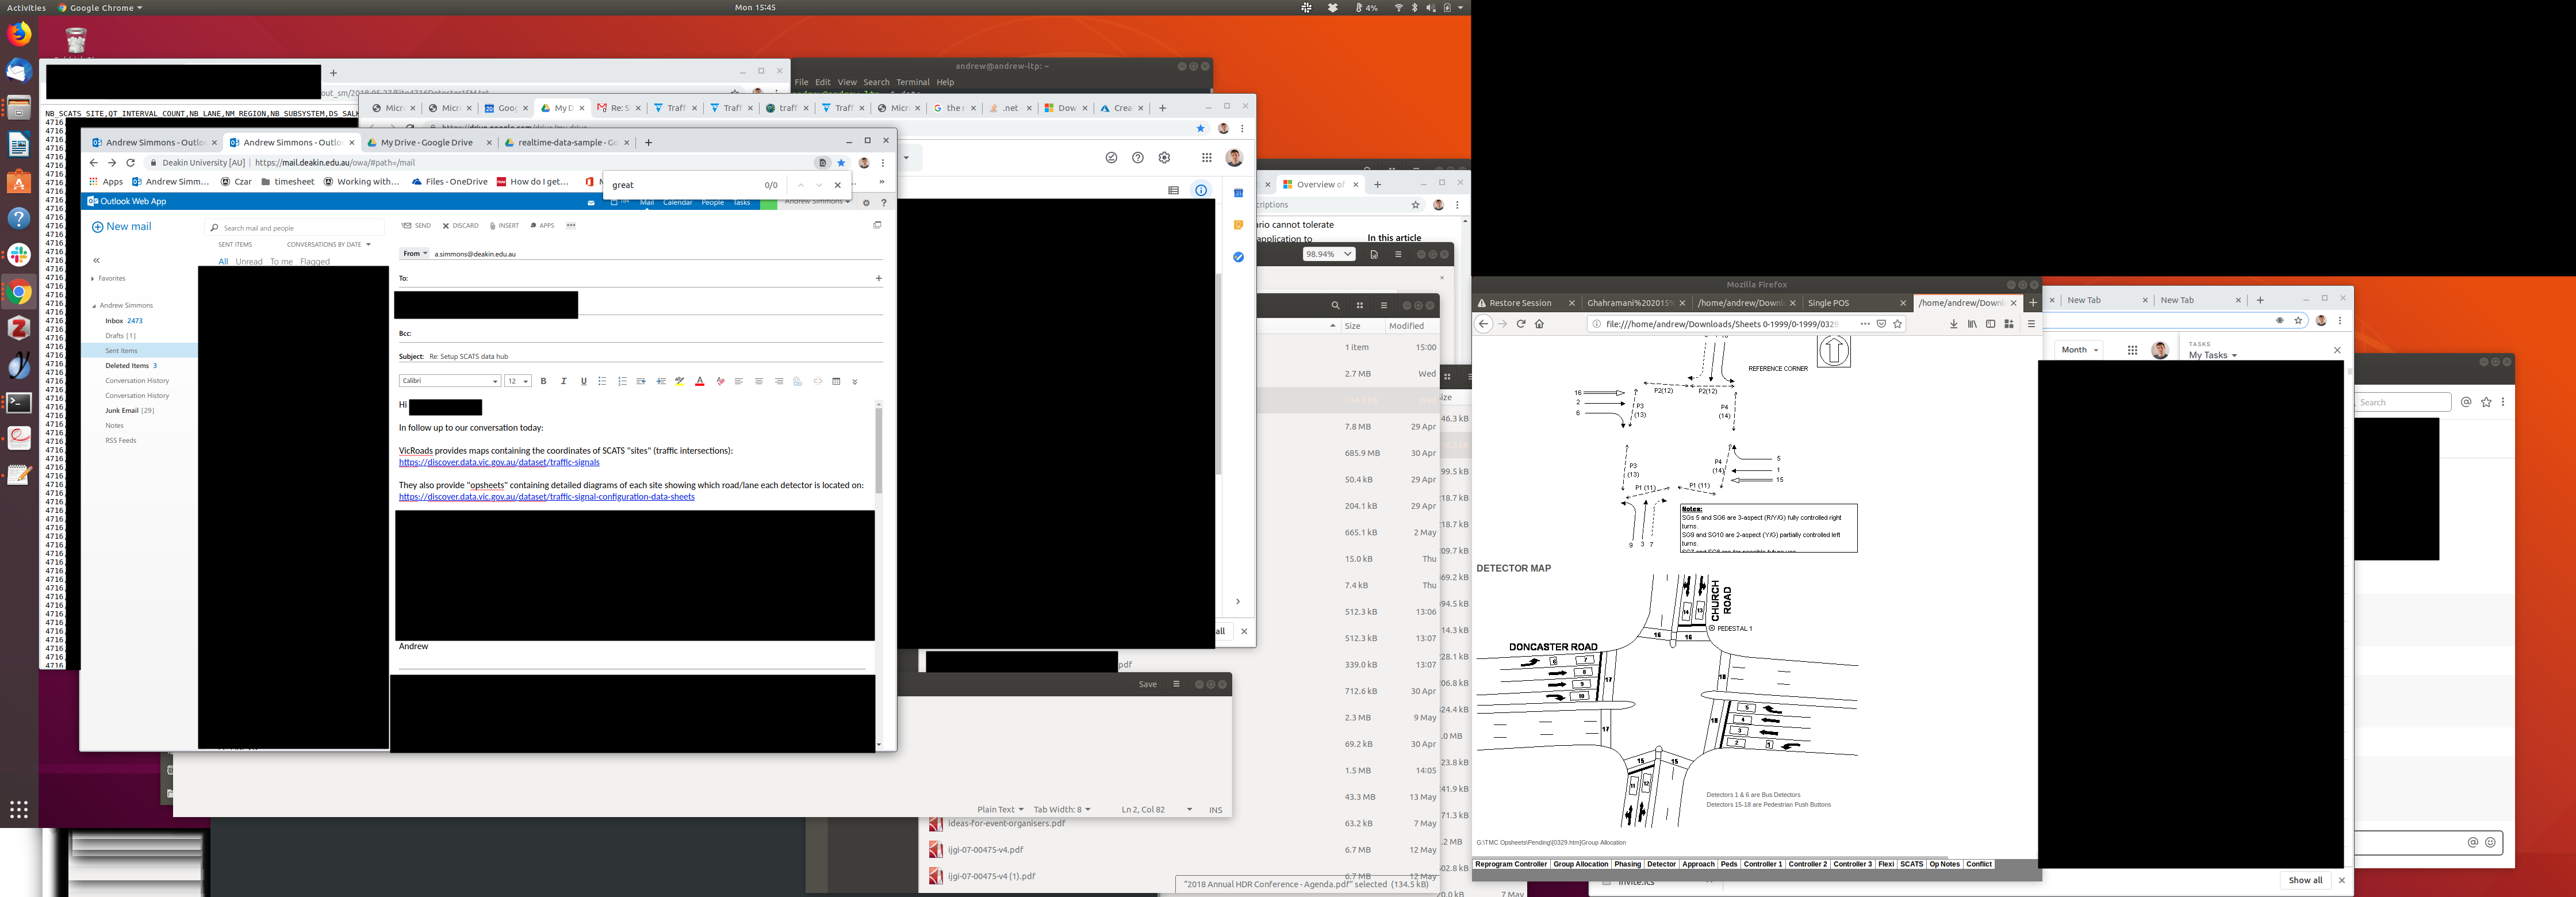Toggle the Chrome bookmark star for Outlook page
The image size is (2576, 897).
click(x=841, y=163)
